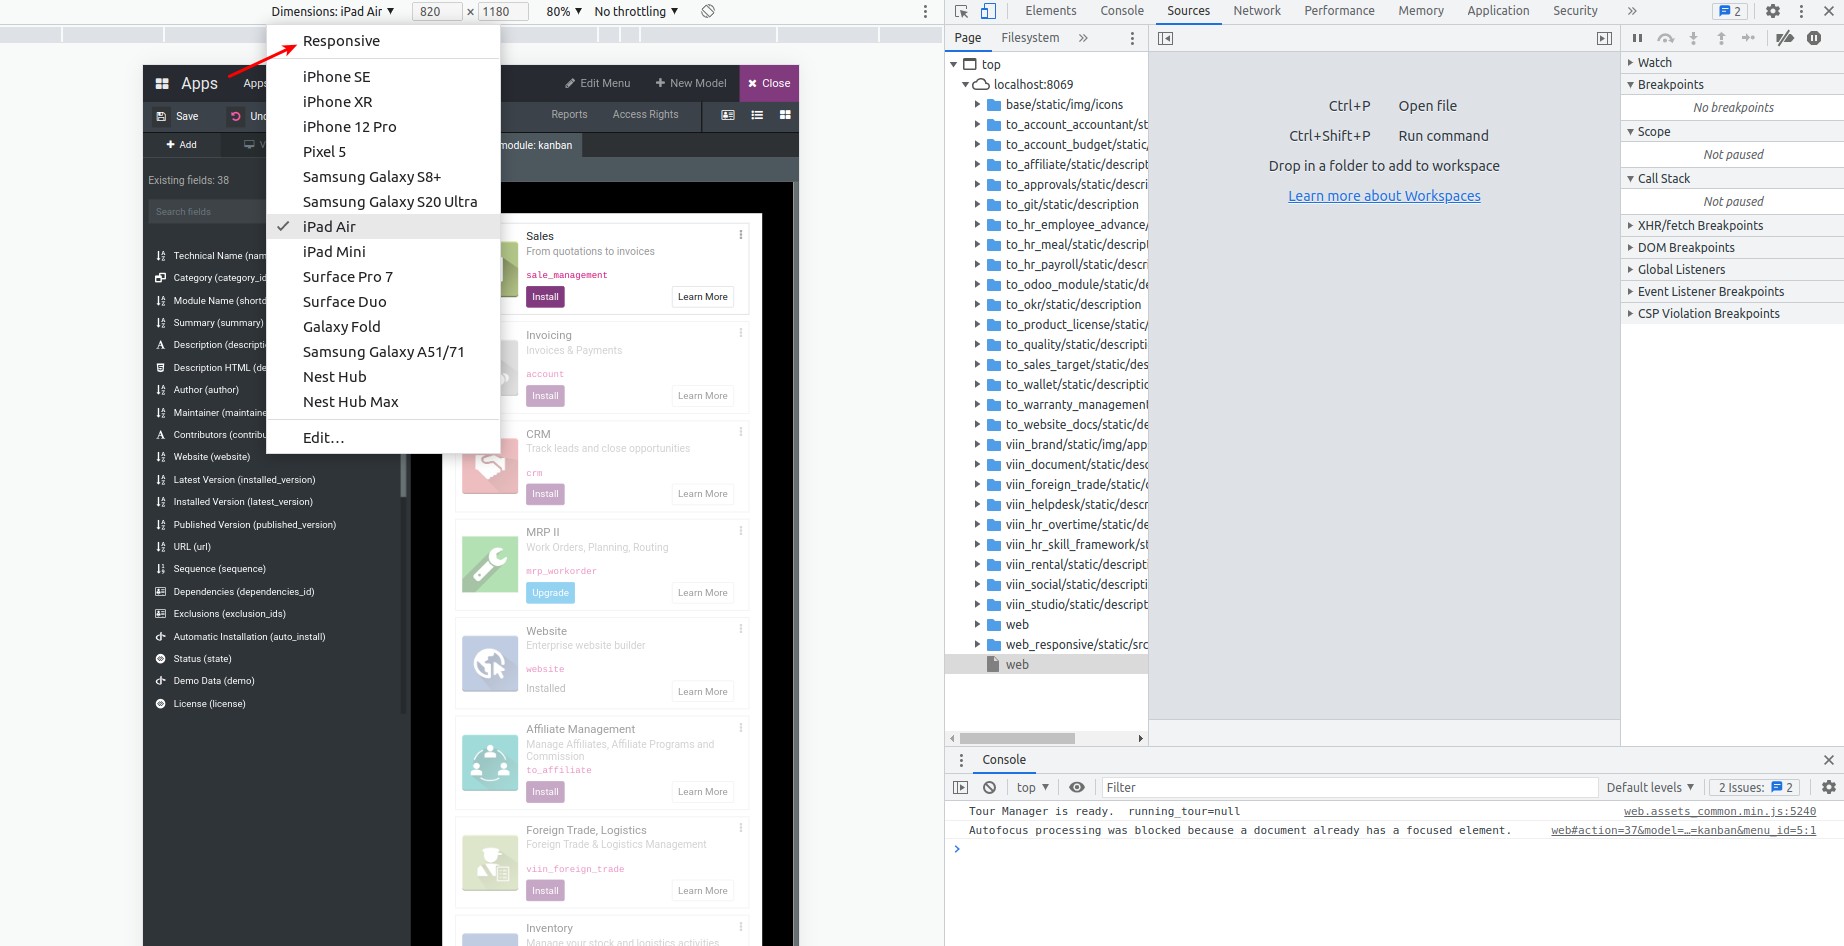Select Responsive from device list
The image size is (1844, 946).
tap(341, 41)
